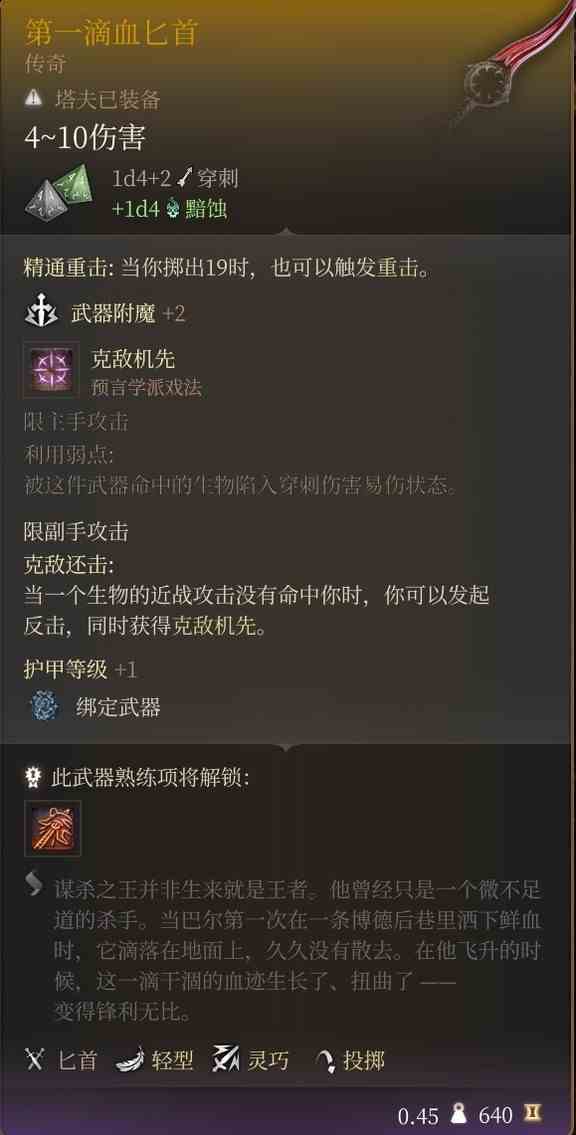Viewport: 576px width, 1135px height.
Task: Click the weight figure icon
Action: click(x=458, y=1114)
